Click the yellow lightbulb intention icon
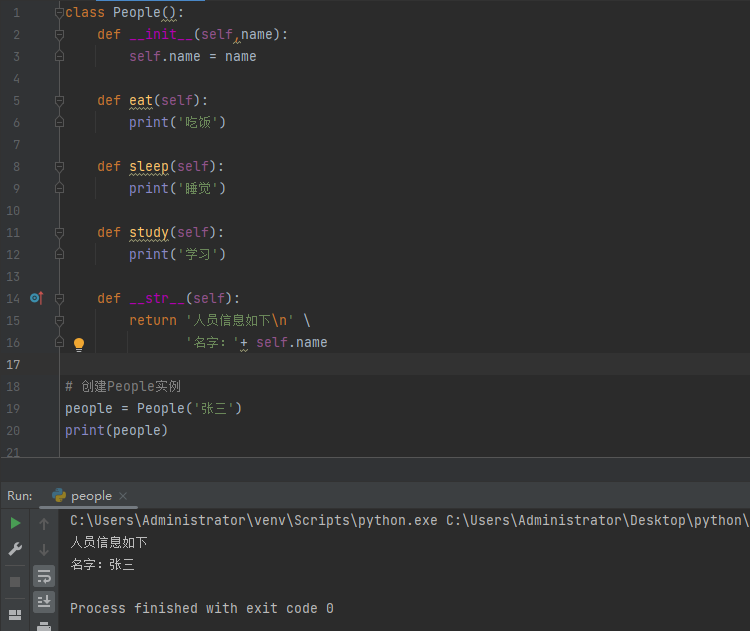The height and width of the screenshot is (631, 750). 79,344
